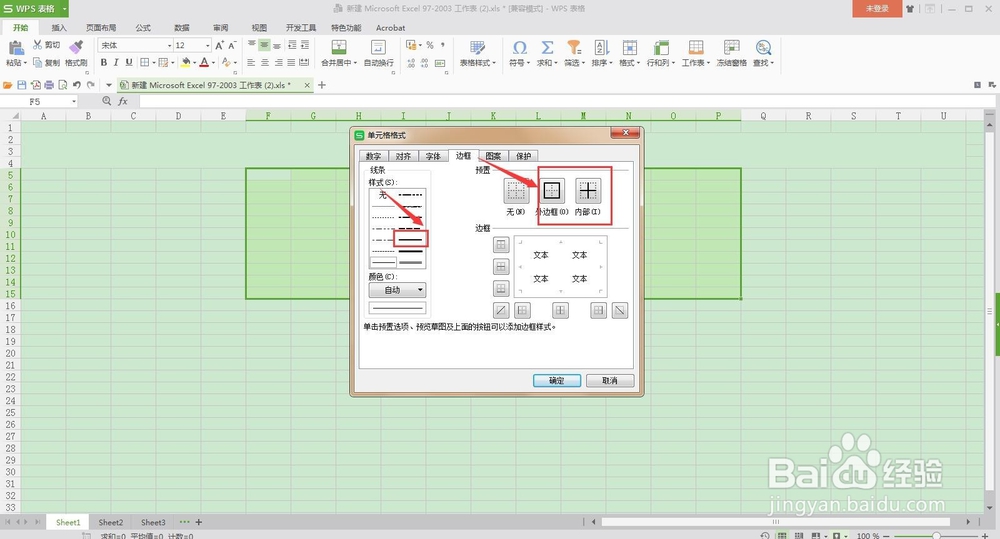
Task: Select the no border (无) preset
Action: point(516,191)
